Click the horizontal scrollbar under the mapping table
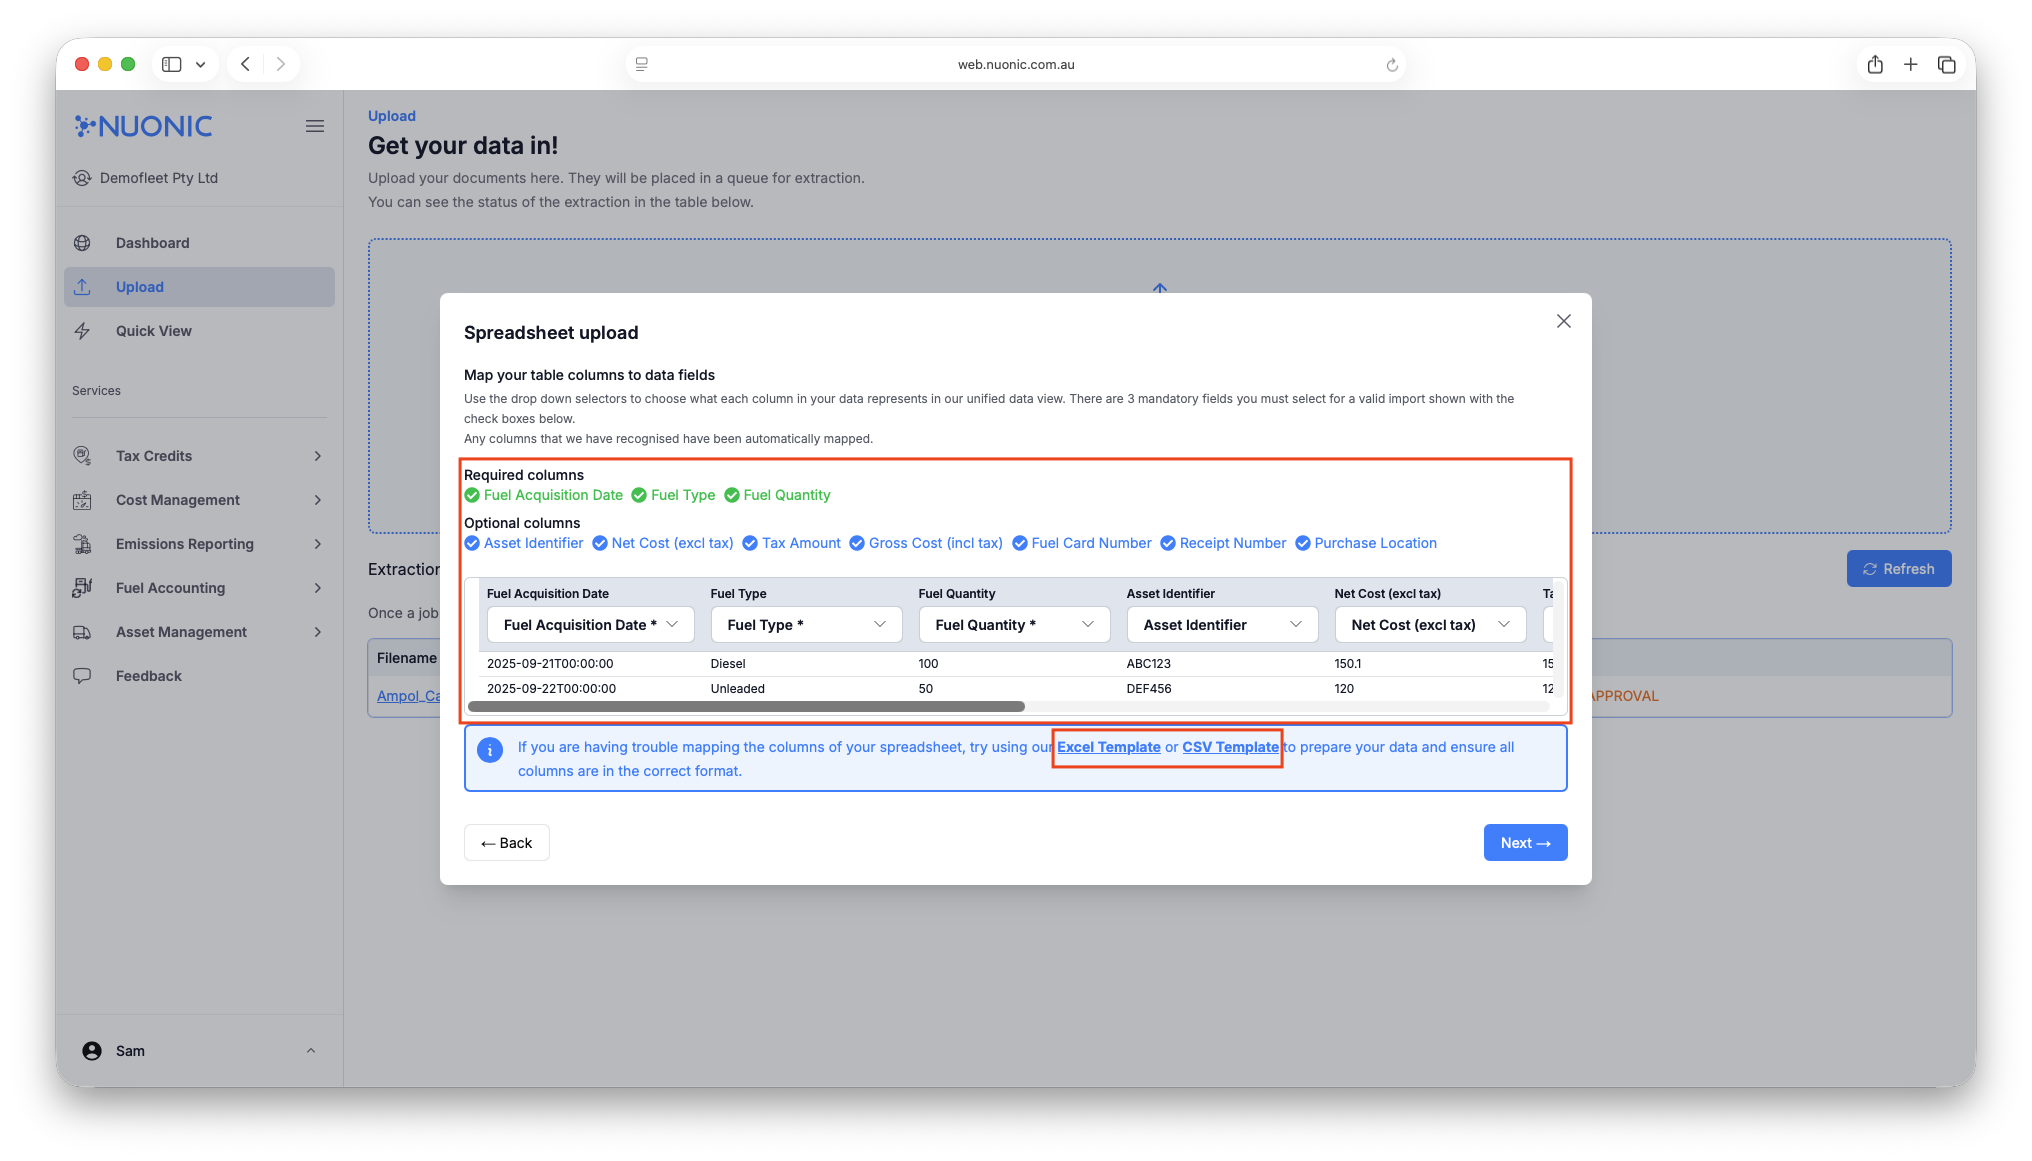 click(x=746, y=706)
